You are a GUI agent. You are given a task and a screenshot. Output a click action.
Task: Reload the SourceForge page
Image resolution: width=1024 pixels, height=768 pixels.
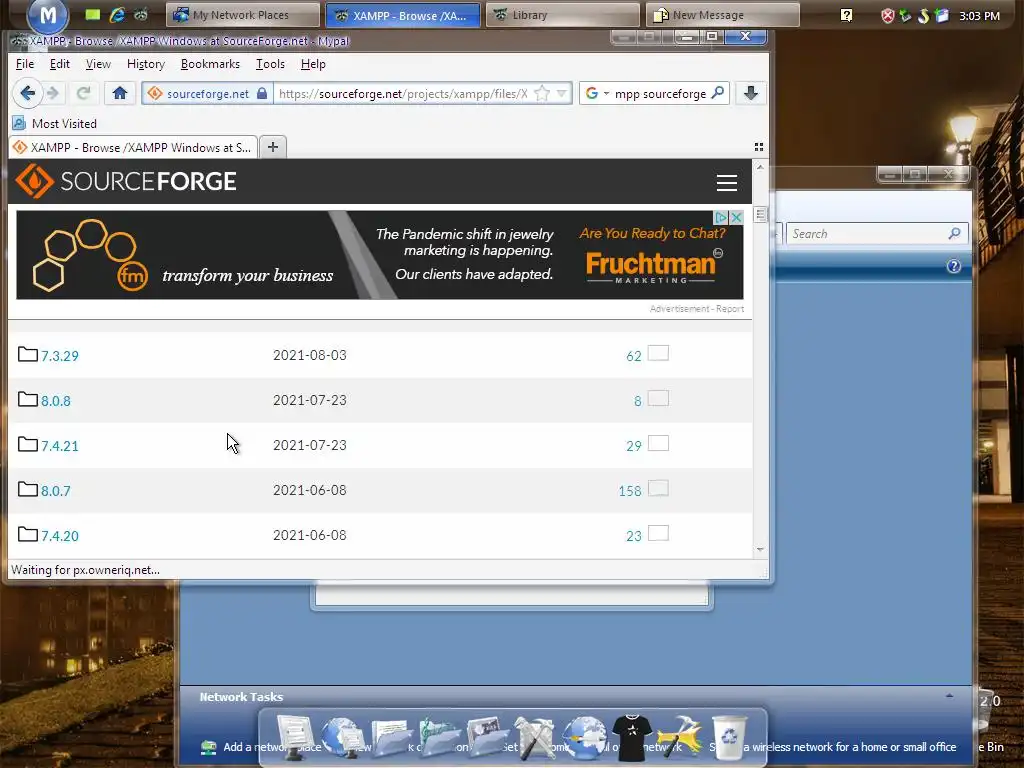click(x=83, y=93)
